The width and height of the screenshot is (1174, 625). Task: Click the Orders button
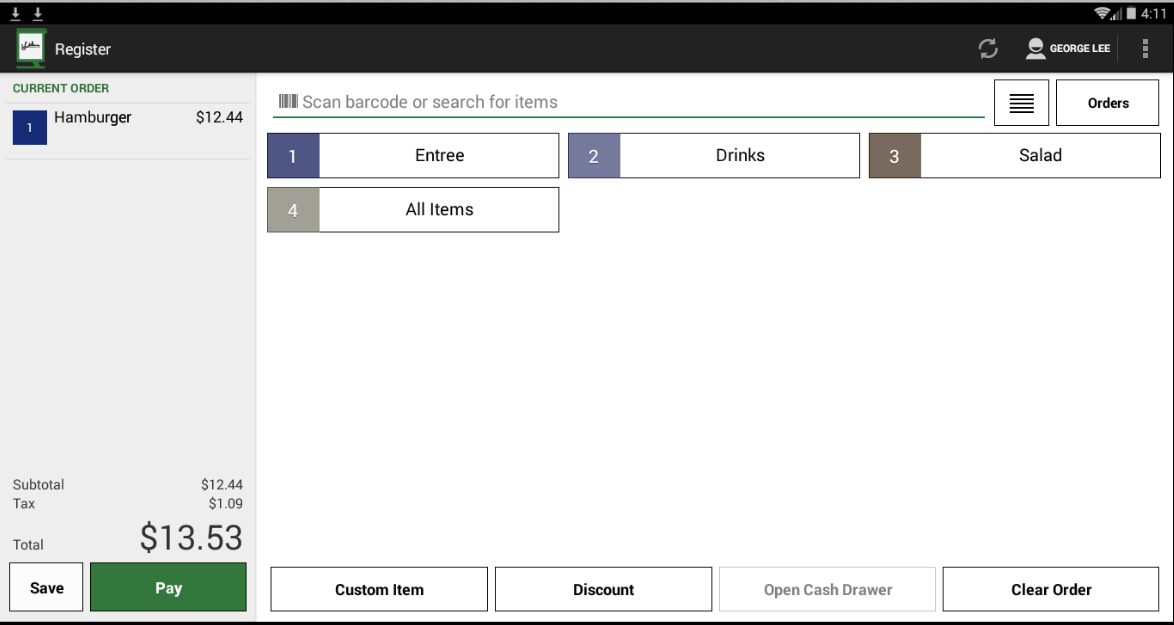(x=1107, y=103)
